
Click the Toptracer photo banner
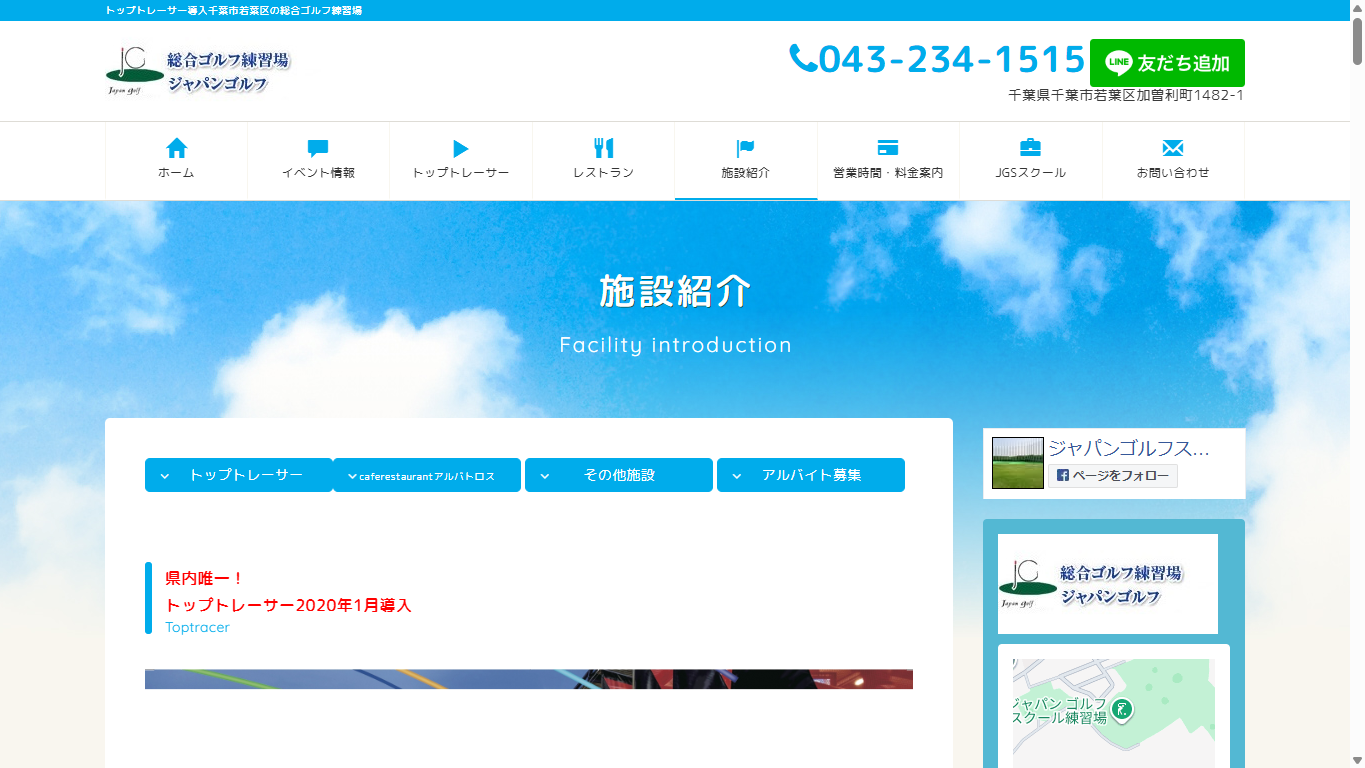[529, 679]
